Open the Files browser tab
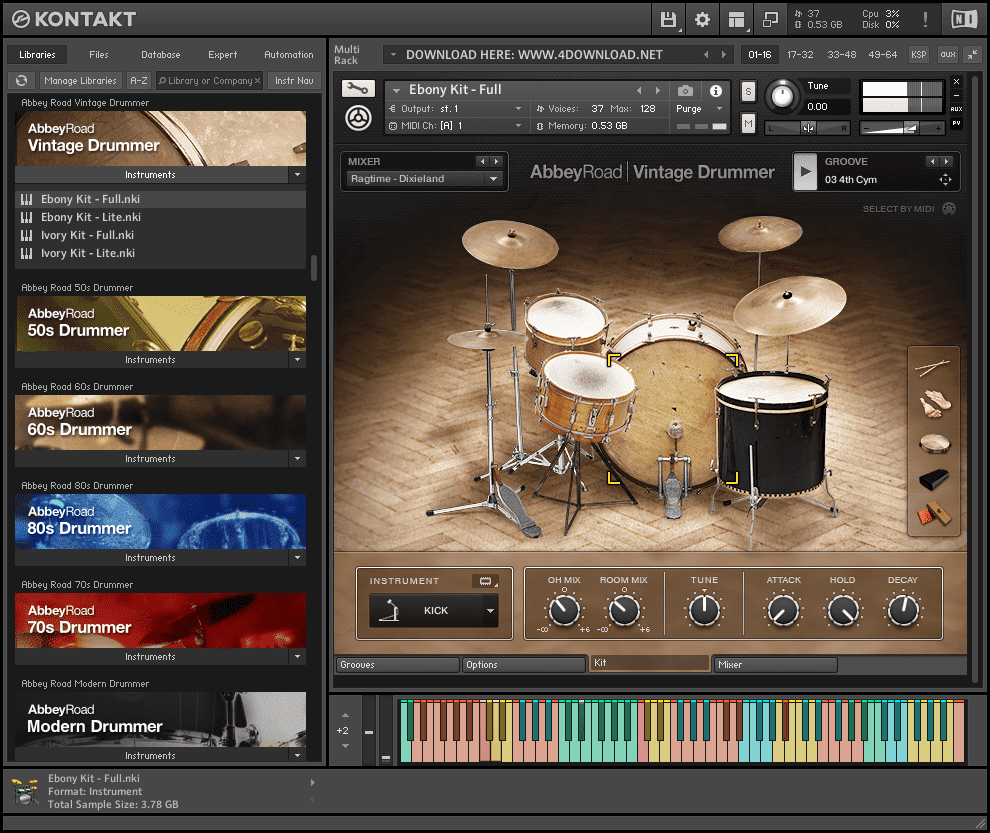This screenshot has height=833, width=990. click(x=99, y=55)
